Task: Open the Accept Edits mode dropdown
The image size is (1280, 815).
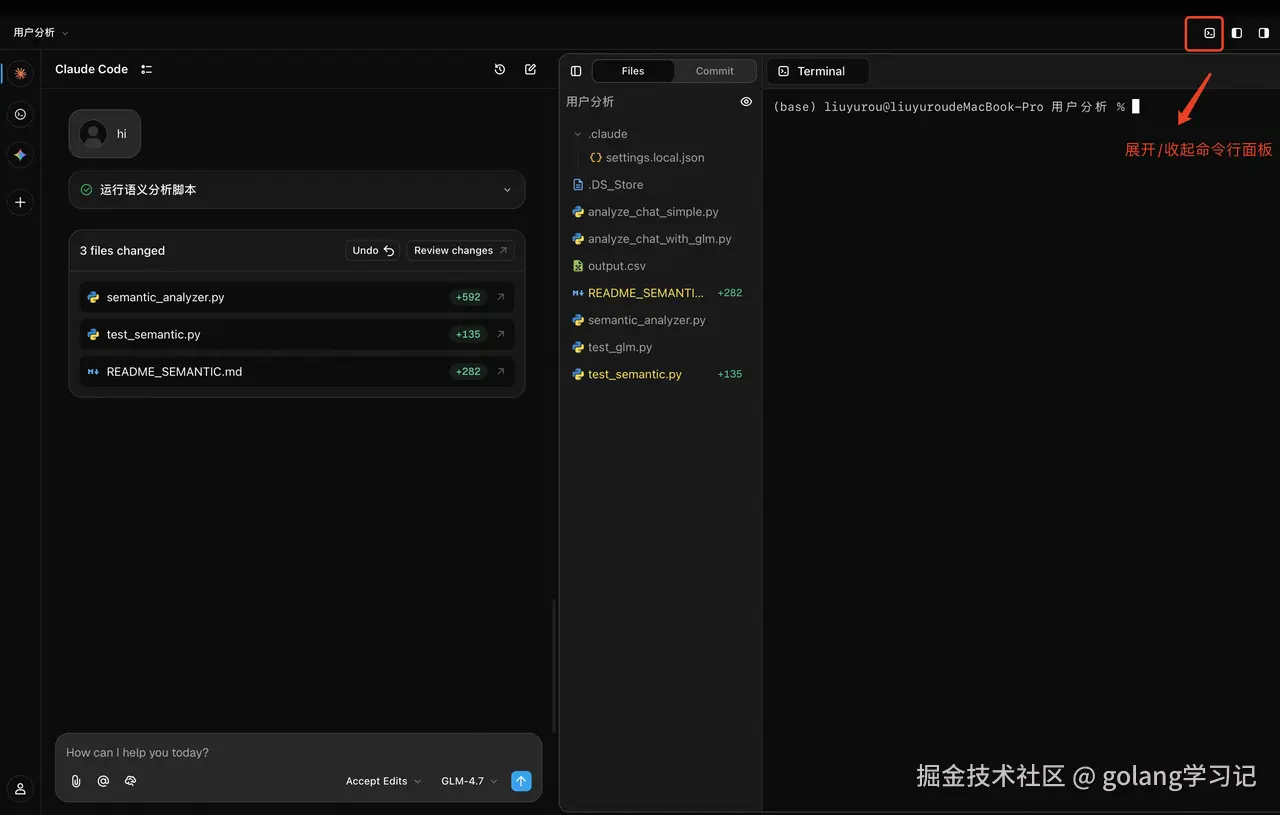Action: click(x=384, y=781)
